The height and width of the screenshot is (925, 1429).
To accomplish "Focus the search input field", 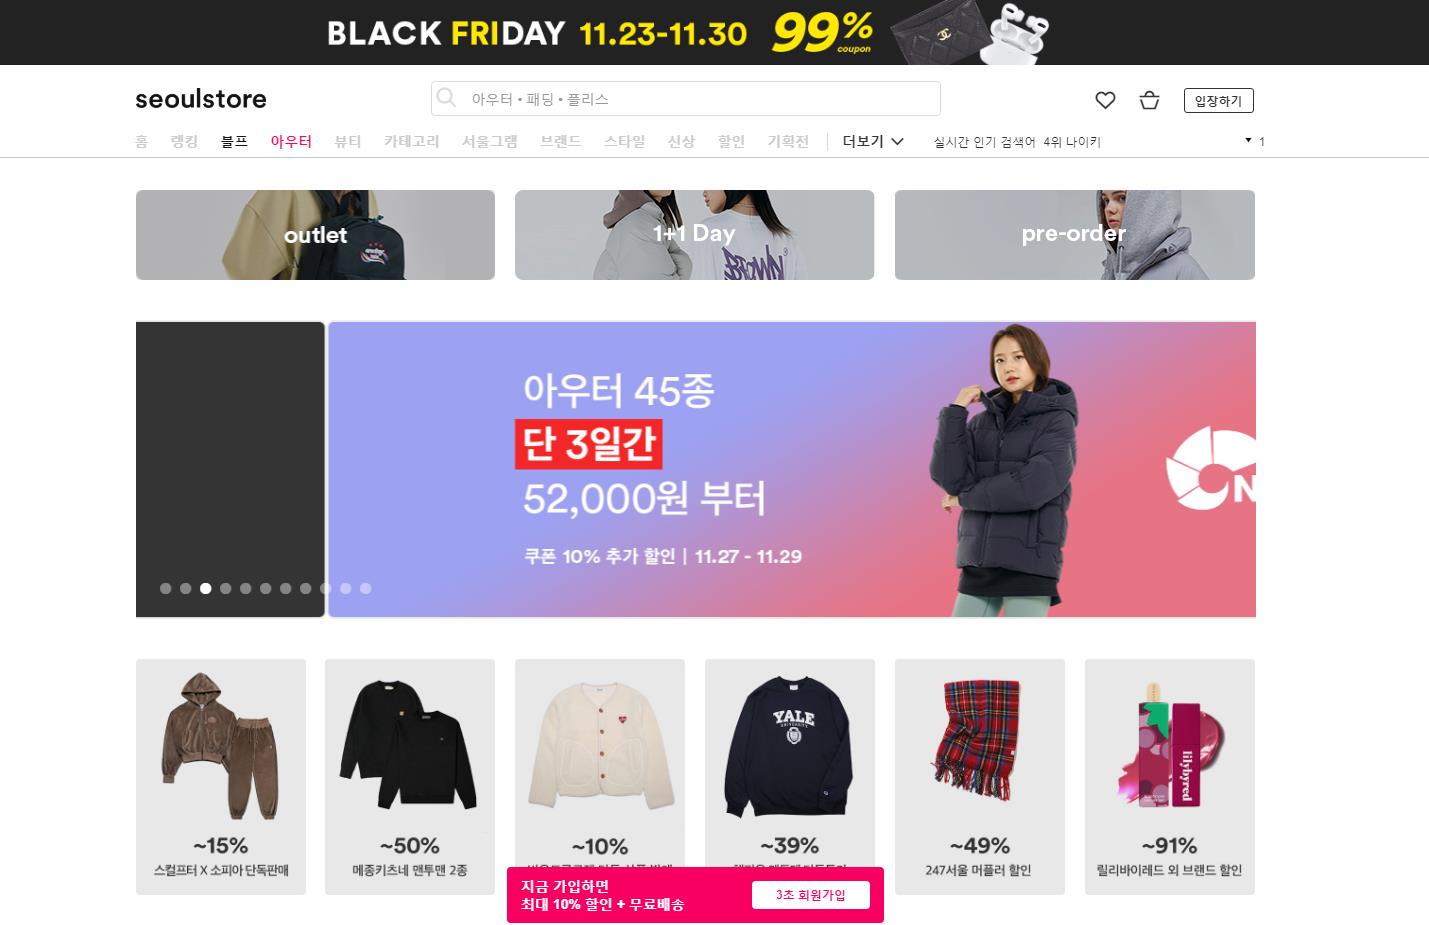I will pyautogui.click(x=686, y=98).
